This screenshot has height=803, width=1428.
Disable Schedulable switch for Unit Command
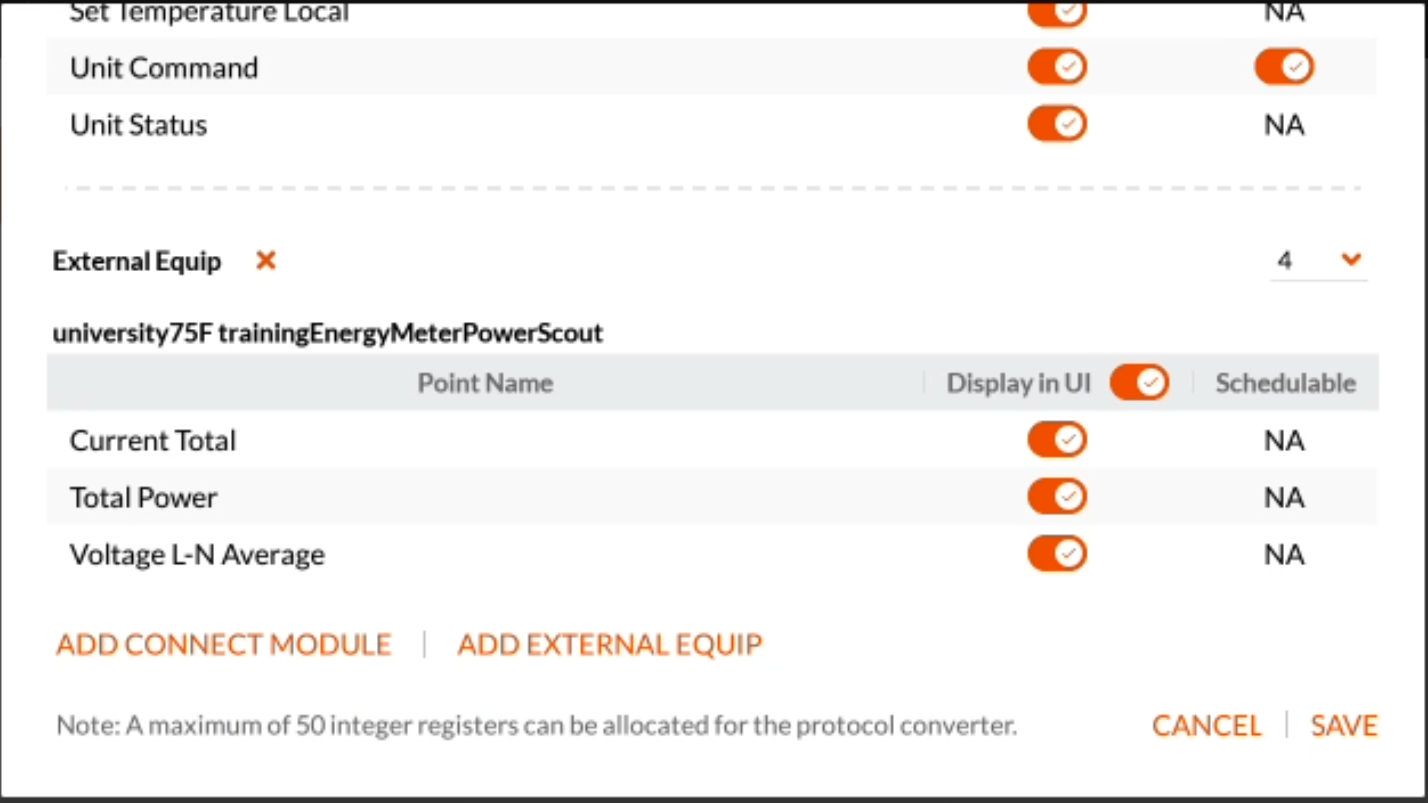click(1284, 67)
